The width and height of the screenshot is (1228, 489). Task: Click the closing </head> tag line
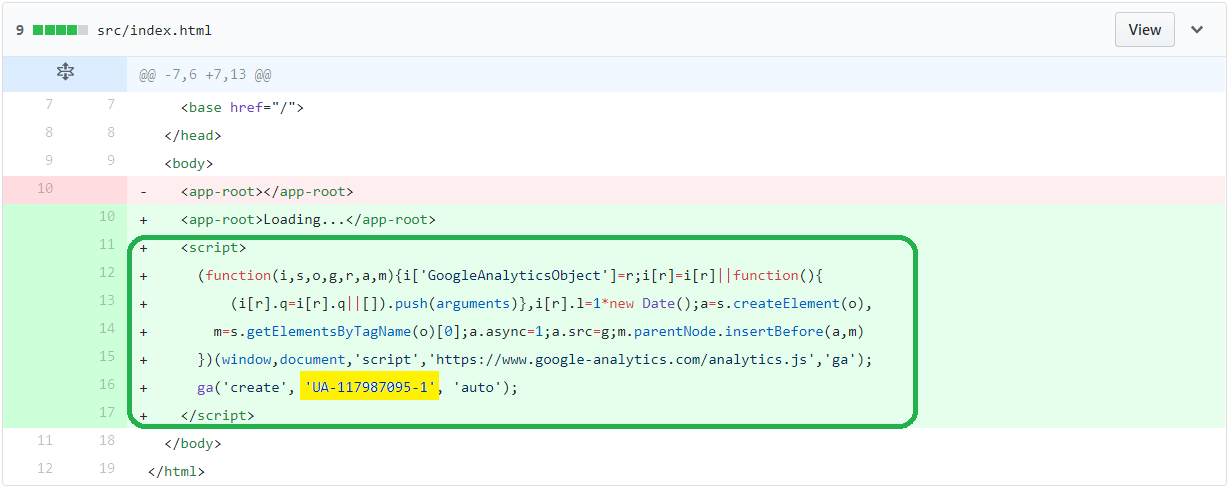193,135
